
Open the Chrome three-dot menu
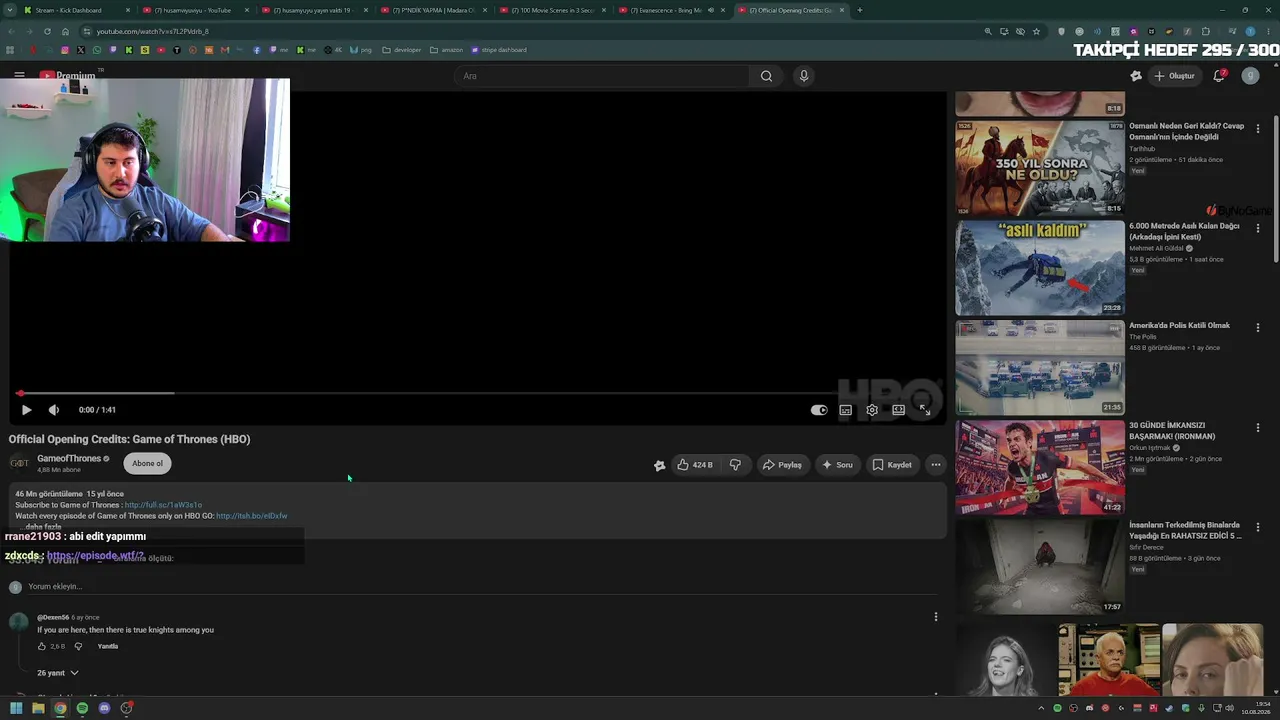click(x=1270, y=31)
